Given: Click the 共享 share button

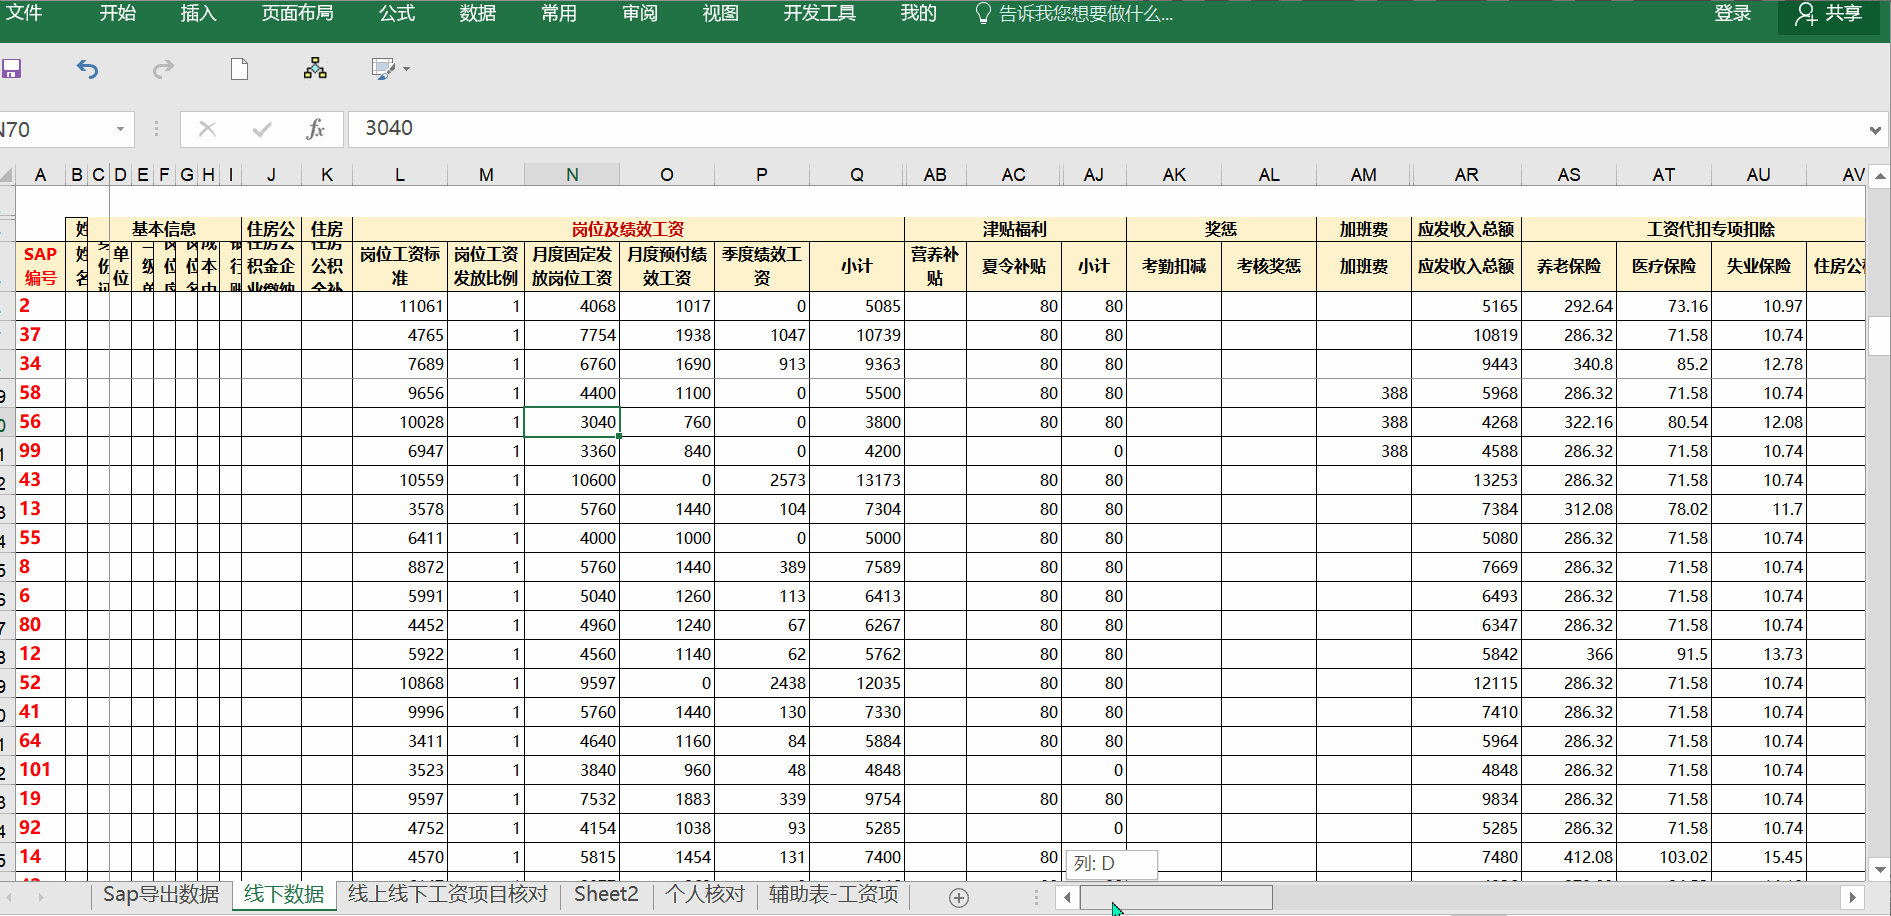Looking at the screenshot, I should [x=1829, y=14].
